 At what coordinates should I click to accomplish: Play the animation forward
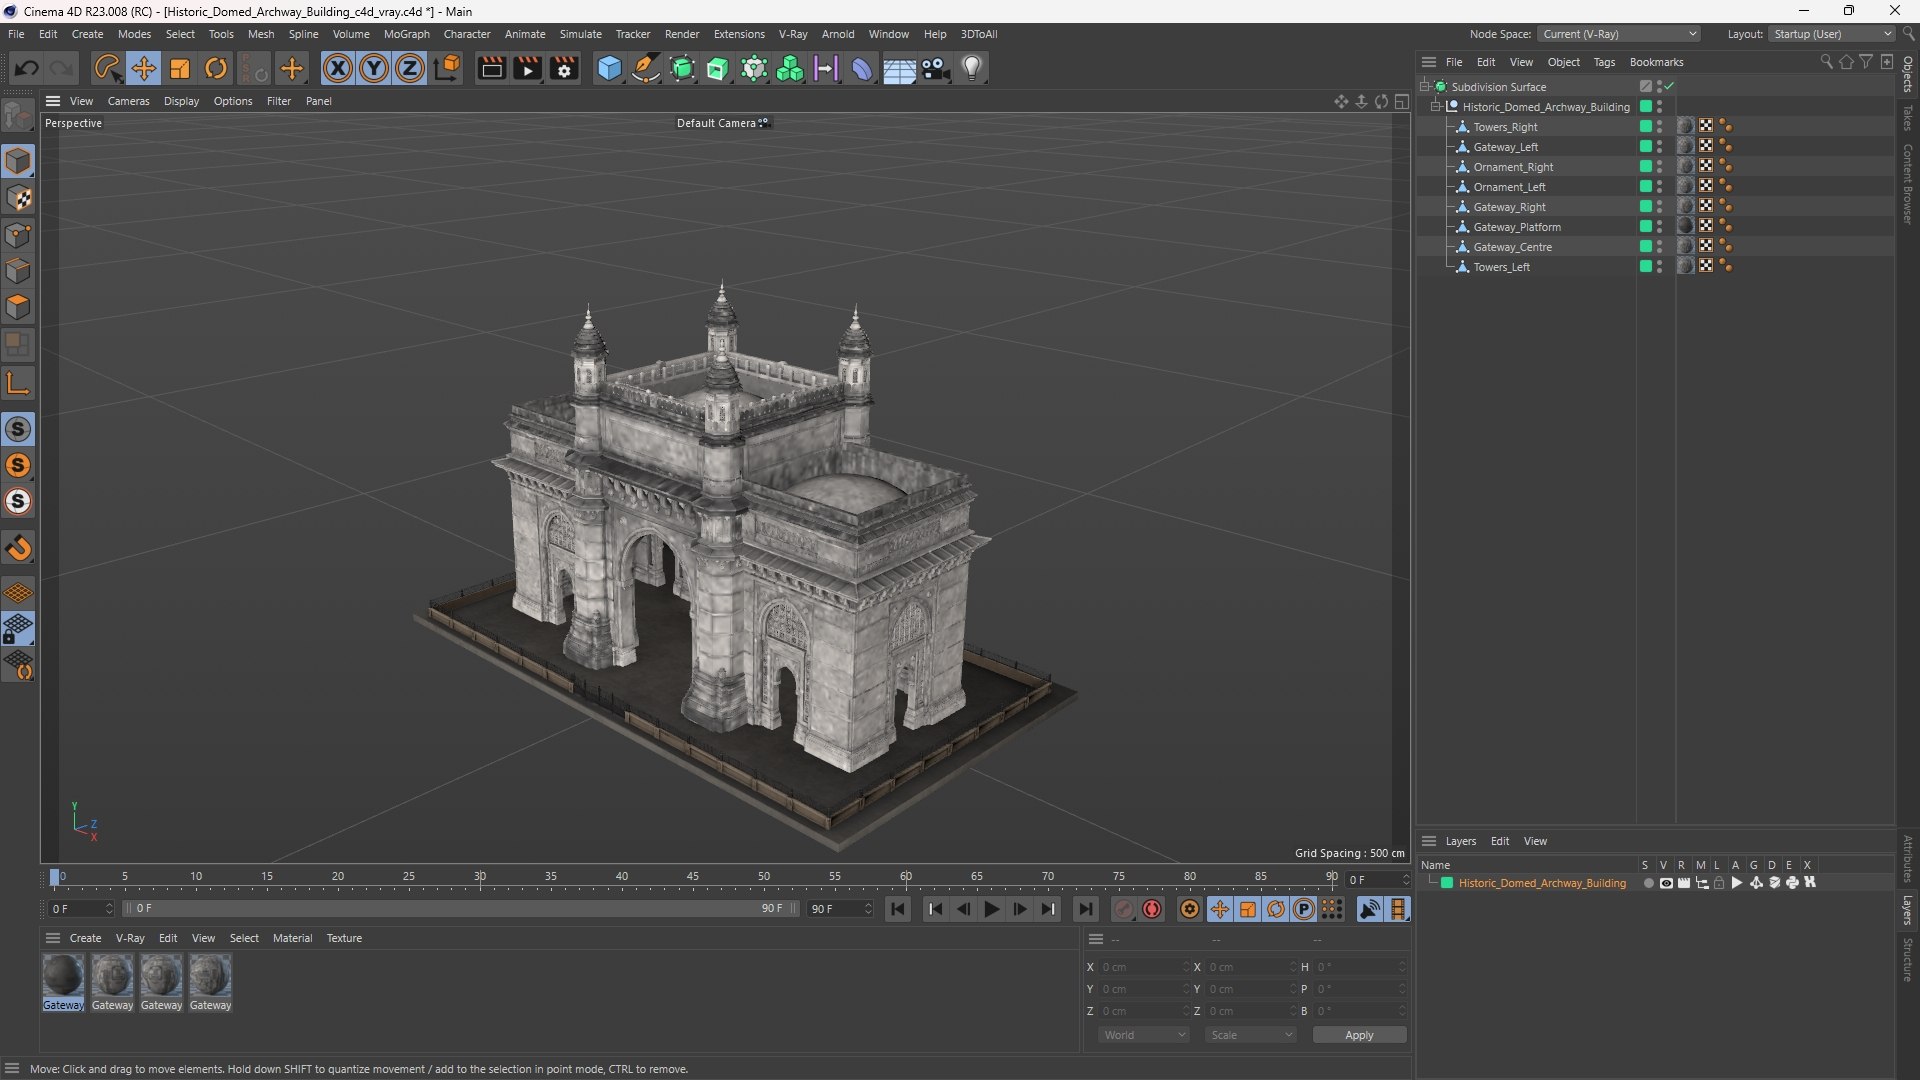click(x=991, y=909)
